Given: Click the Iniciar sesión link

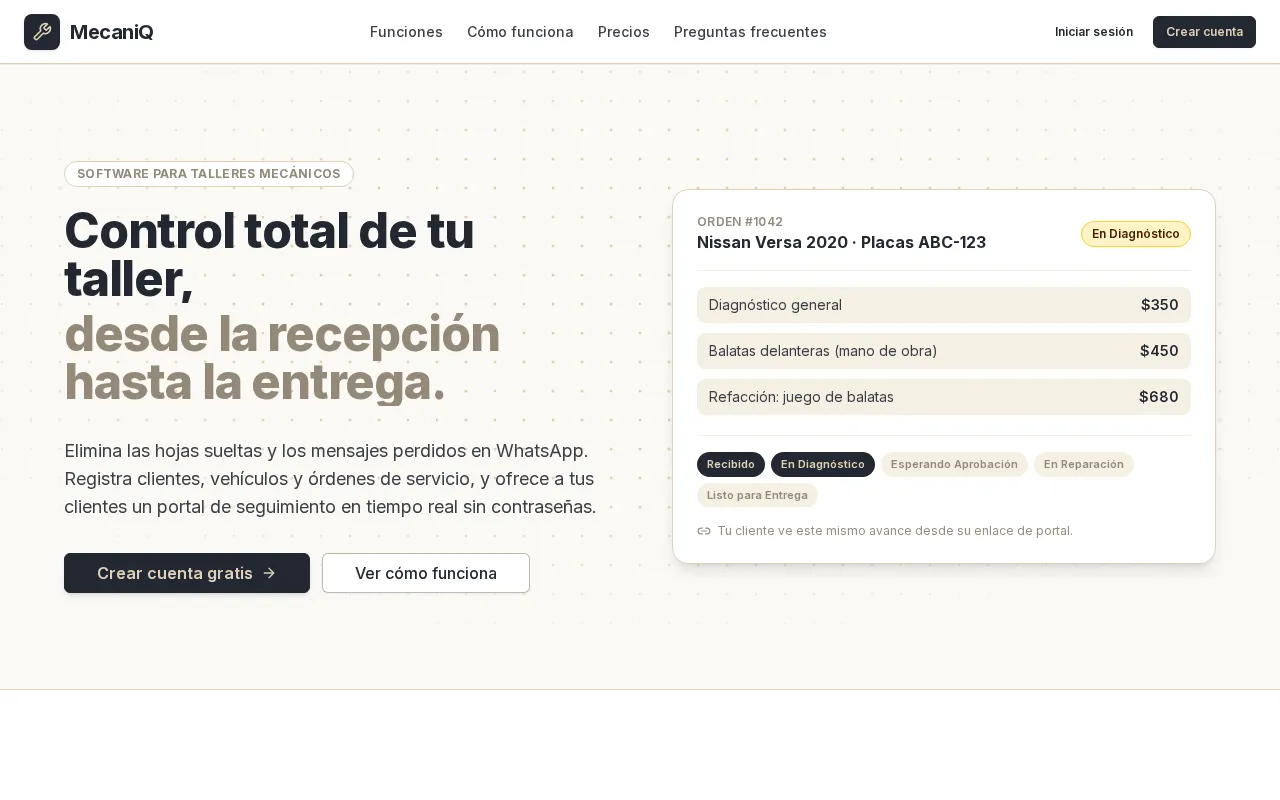Looking at the screenshot, I should (1094, 32).
